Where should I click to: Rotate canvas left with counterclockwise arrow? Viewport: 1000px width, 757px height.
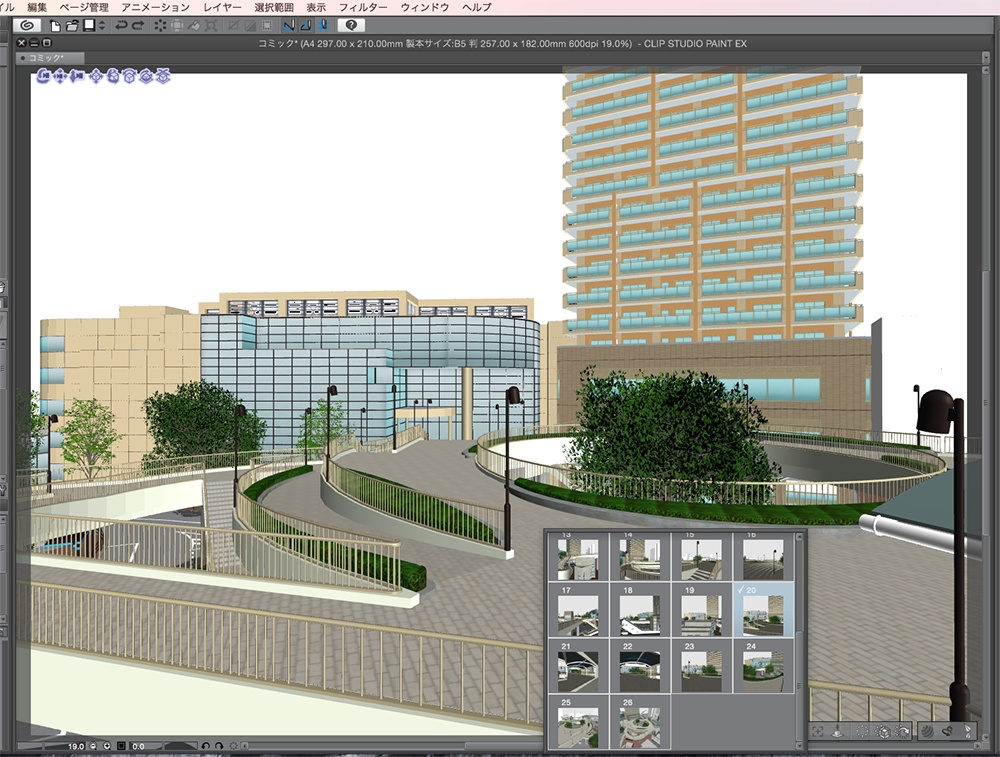pyautogui.click(x=205, y=746)
